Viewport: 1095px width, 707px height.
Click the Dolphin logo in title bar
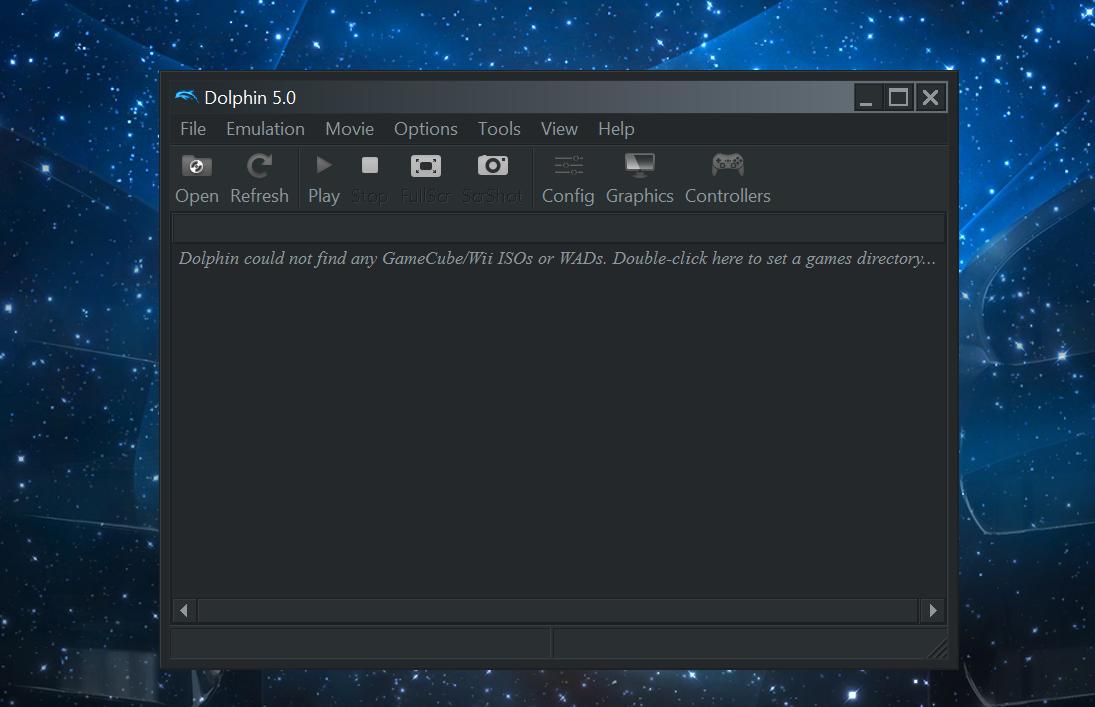(x=186, y=96)
